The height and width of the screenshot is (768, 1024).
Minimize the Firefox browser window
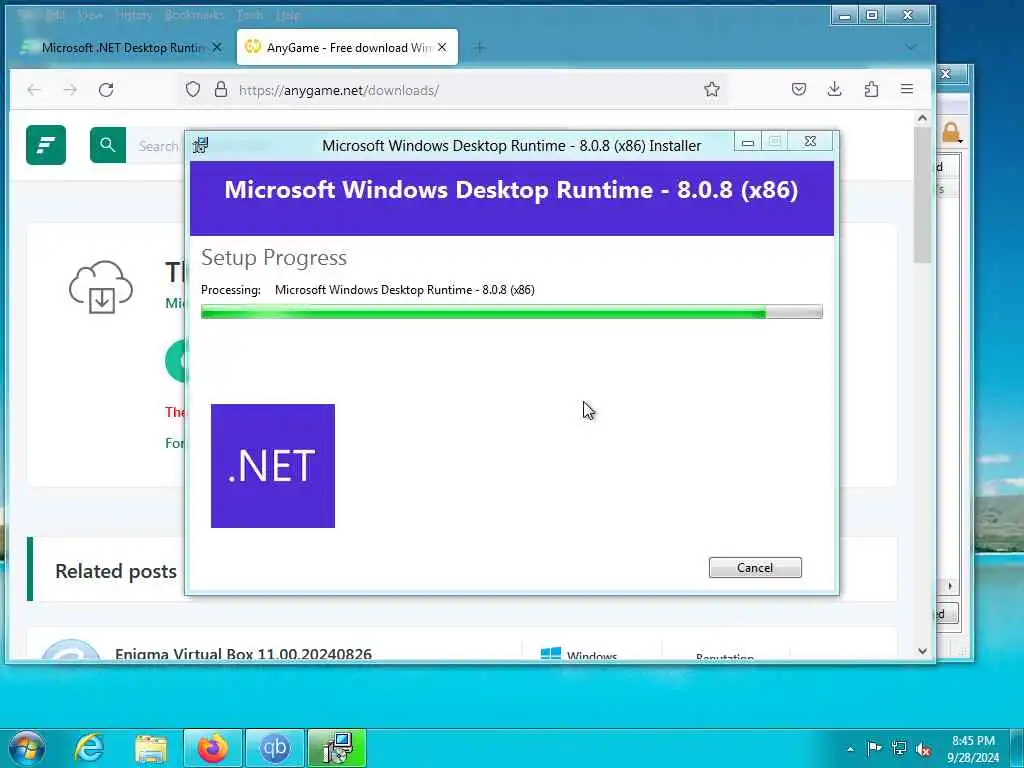pos(845,15)
